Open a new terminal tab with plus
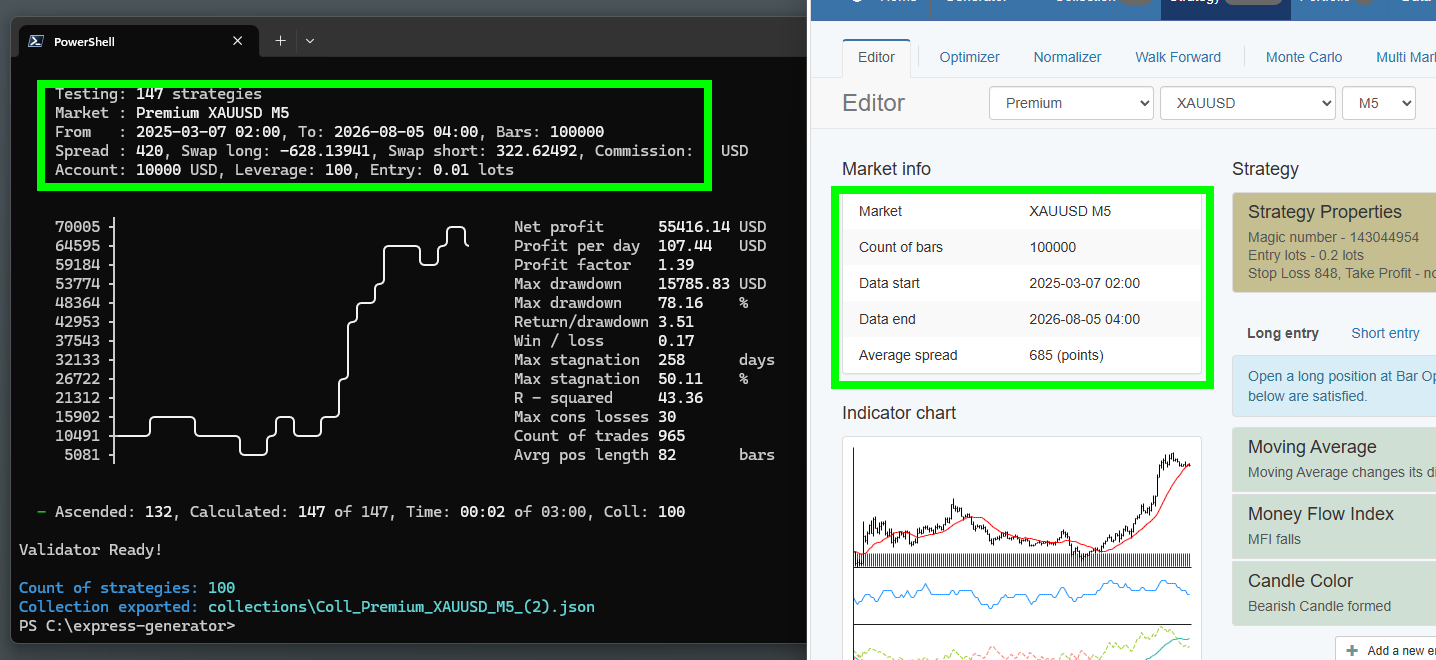The height and width of the screenshot is (660, 1436). point(280,41)
